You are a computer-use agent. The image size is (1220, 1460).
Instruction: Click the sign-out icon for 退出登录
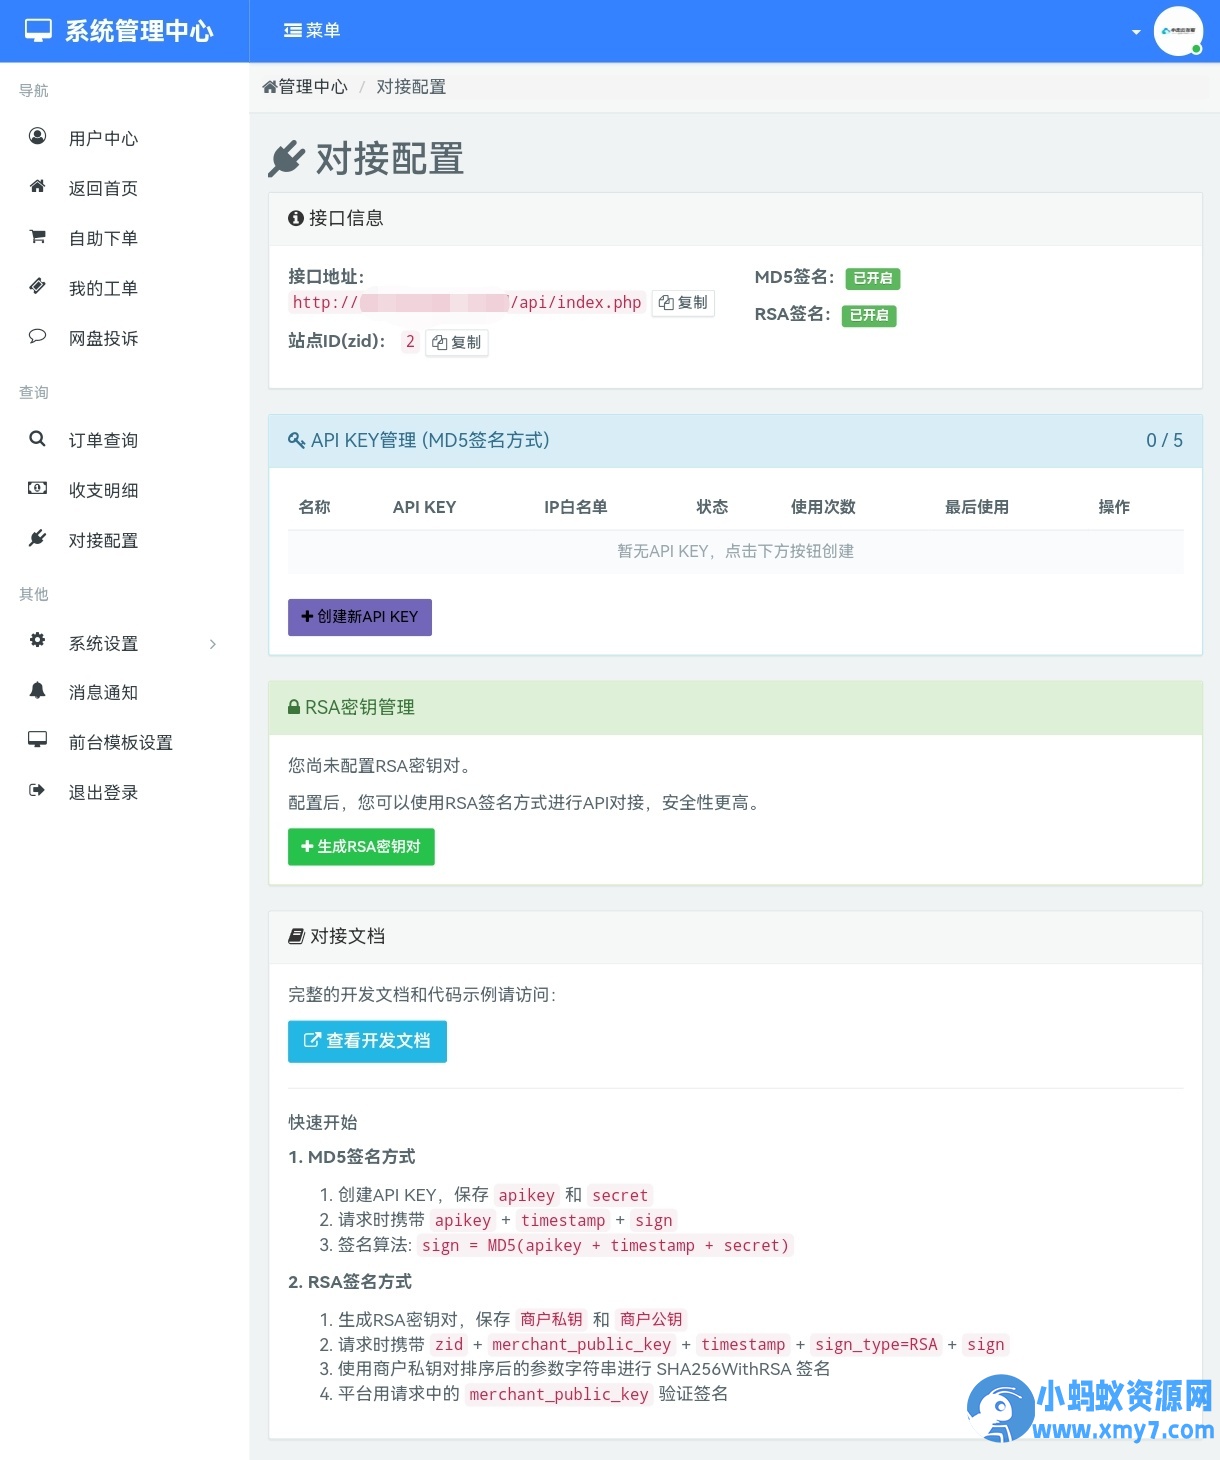click(x=37, y=790)
